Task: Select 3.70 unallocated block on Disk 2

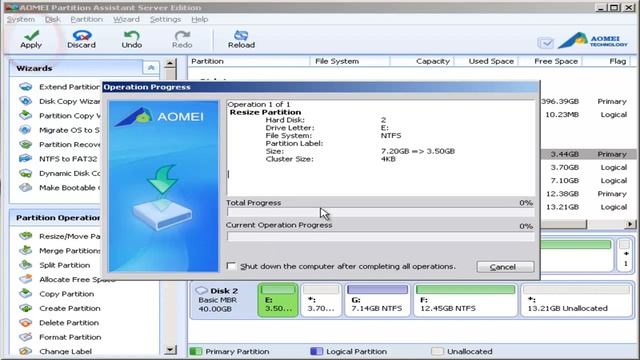Action: [321, 300]
